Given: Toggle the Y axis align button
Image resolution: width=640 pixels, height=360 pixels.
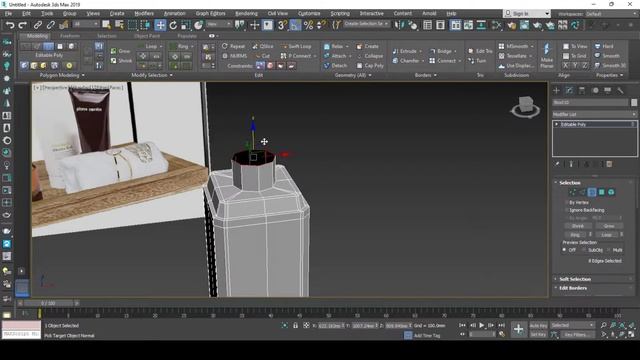Looking at the screenshot, I should coord(575,65).
